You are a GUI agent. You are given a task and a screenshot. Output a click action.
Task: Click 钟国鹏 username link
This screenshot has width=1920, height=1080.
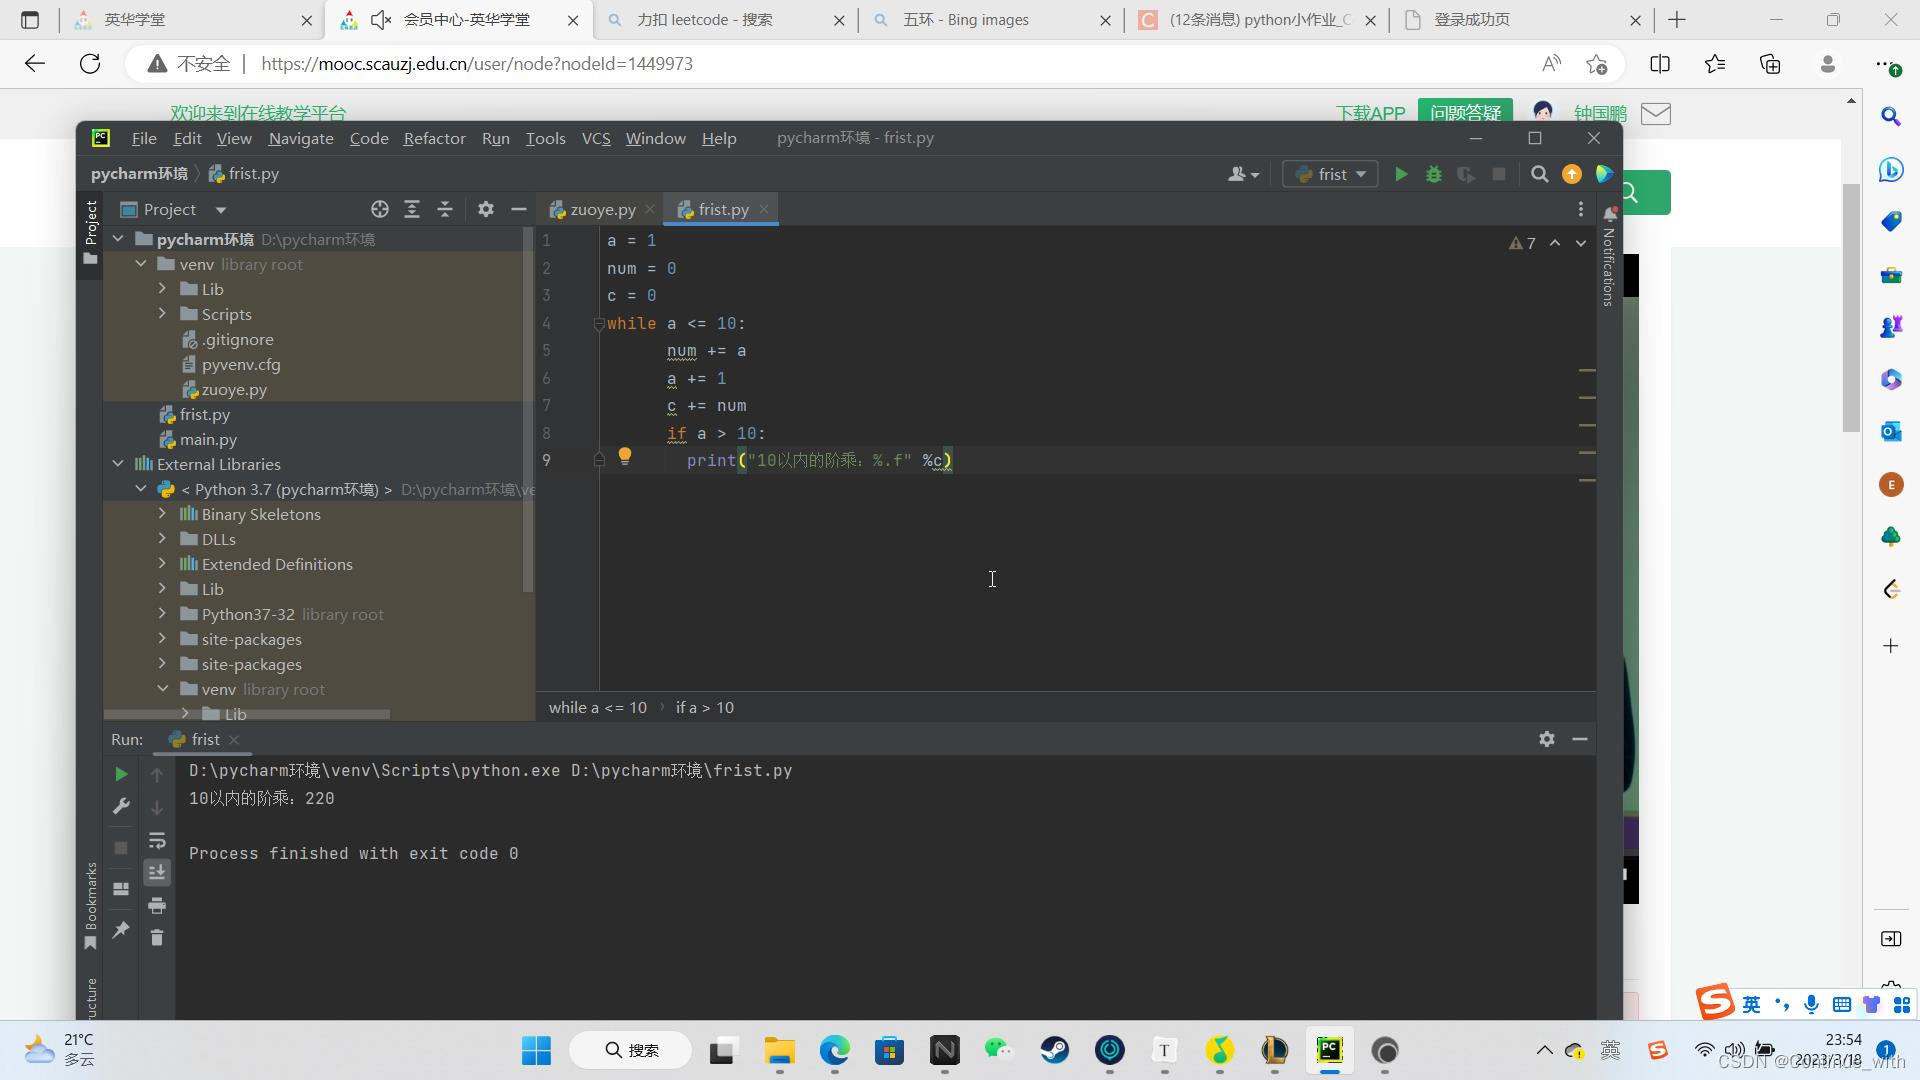point(1600,113)
